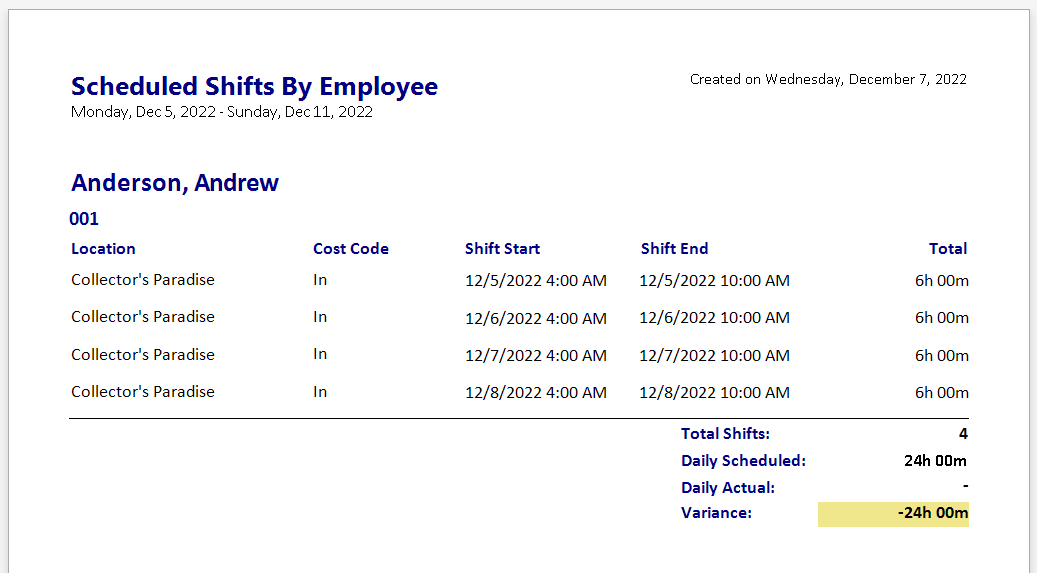This screenshot has width=1037, height=573.
Task: Click the Daily Actual dash value
Action: (966, 486)
